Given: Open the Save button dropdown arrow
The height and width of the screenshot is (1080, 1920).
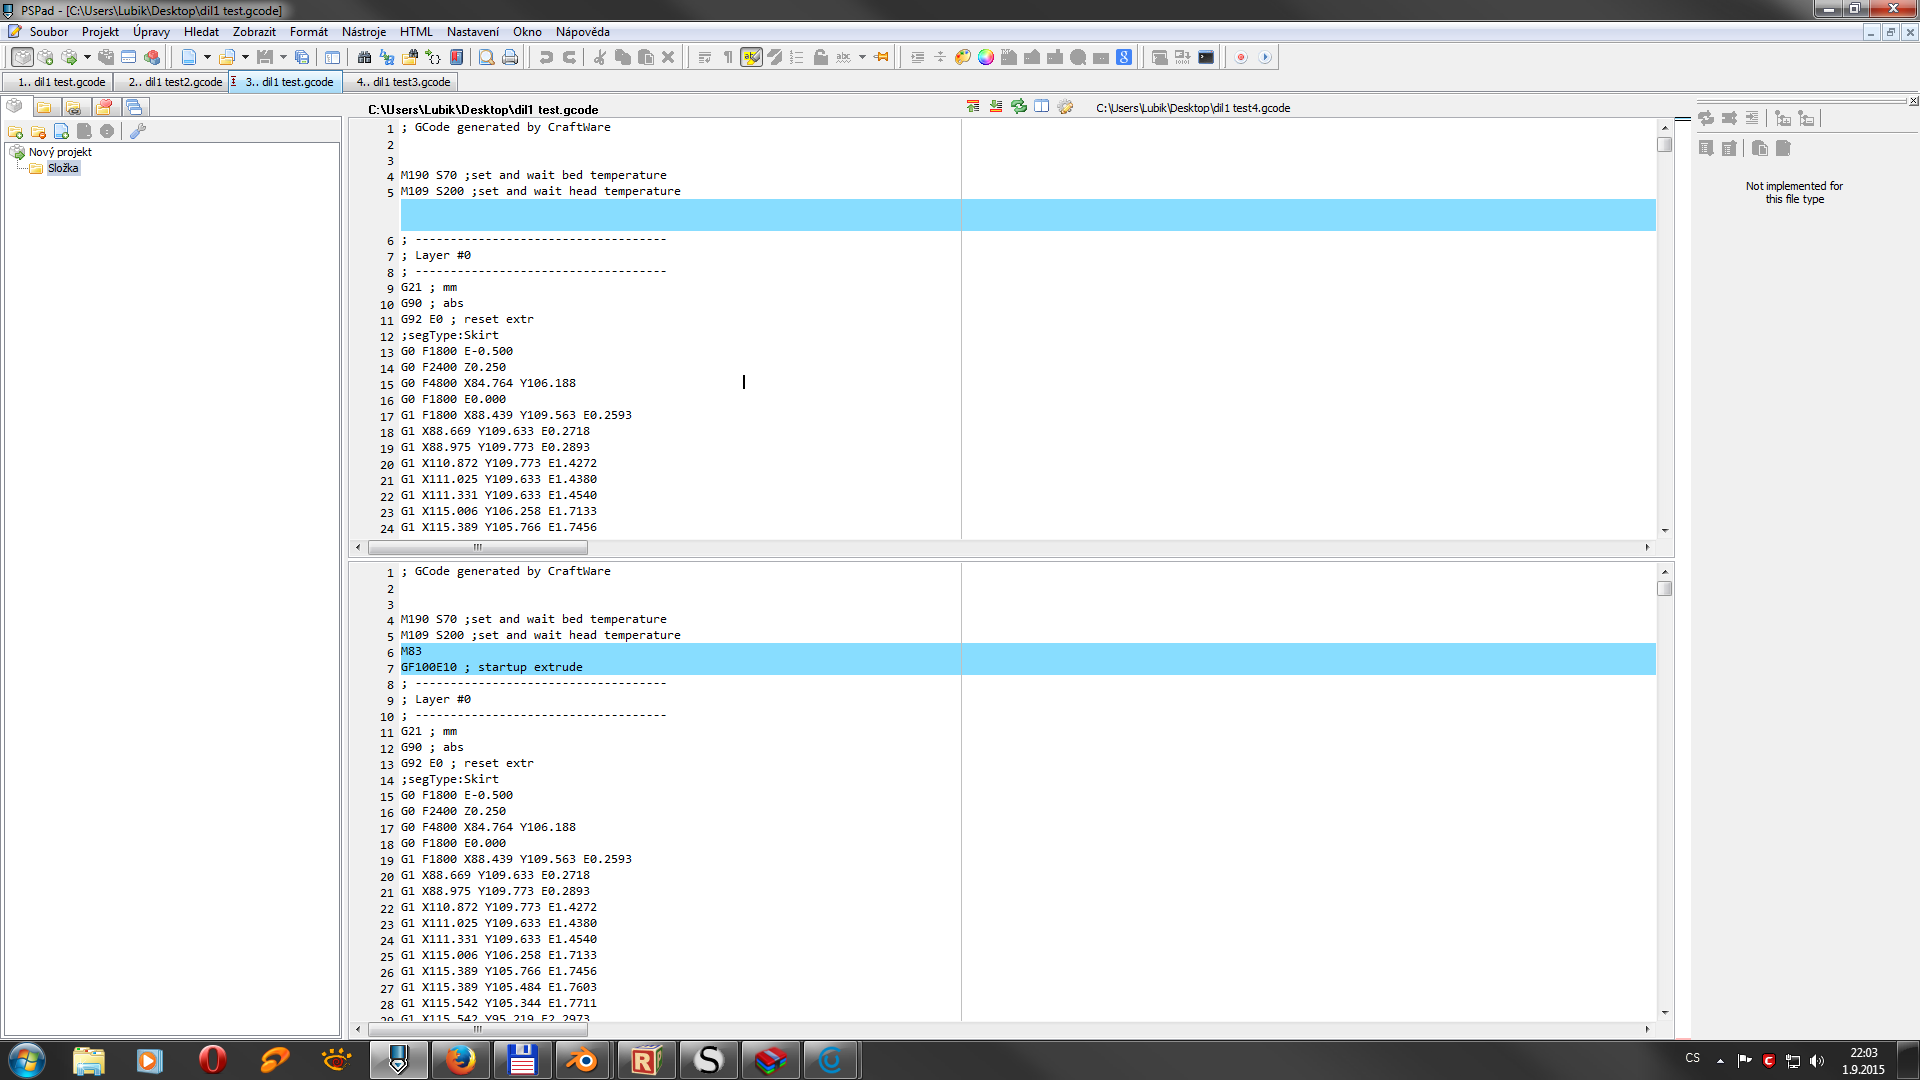Looking at the screenshot, I should [x=283, y=57].
